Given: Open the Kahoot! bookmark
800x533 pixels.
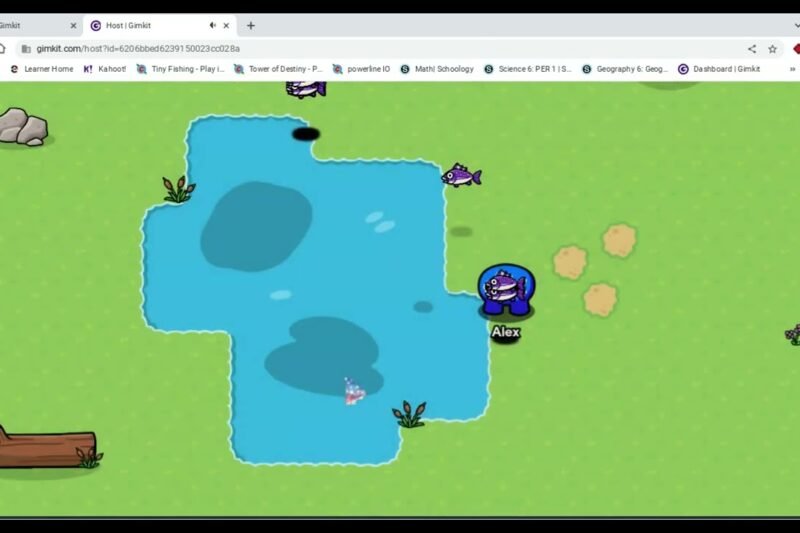Looking at the screenshot, I should 105,69.
